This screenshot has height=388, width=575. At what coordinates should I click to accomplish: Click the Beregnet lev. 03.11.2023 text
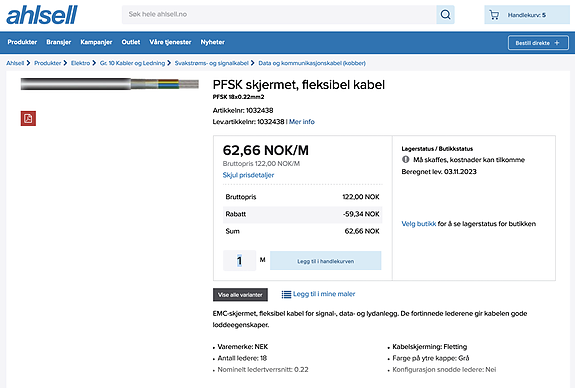(439, 172)
